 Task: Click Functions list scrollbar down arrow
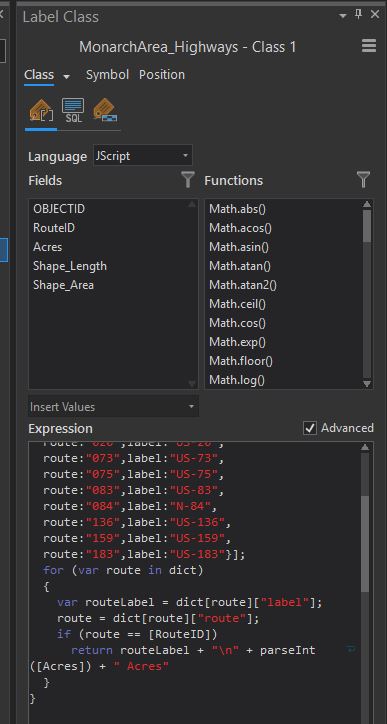coord(367,384)
